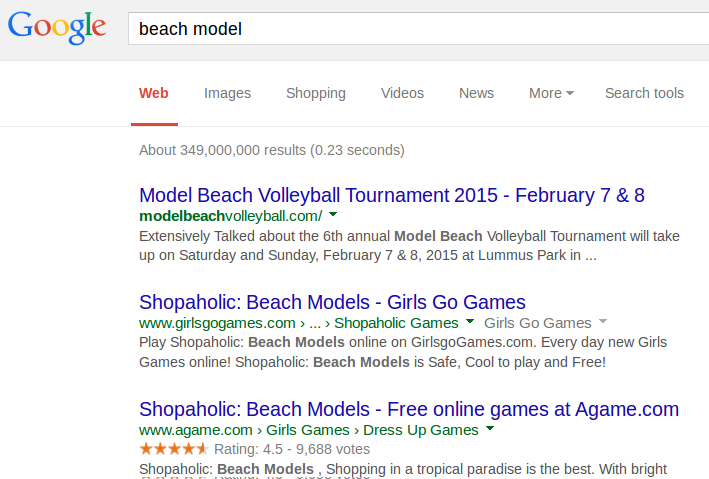Open the Videos results tab
Image resolution: width=709 pixels, height=479 pixels.
point(402,93)
